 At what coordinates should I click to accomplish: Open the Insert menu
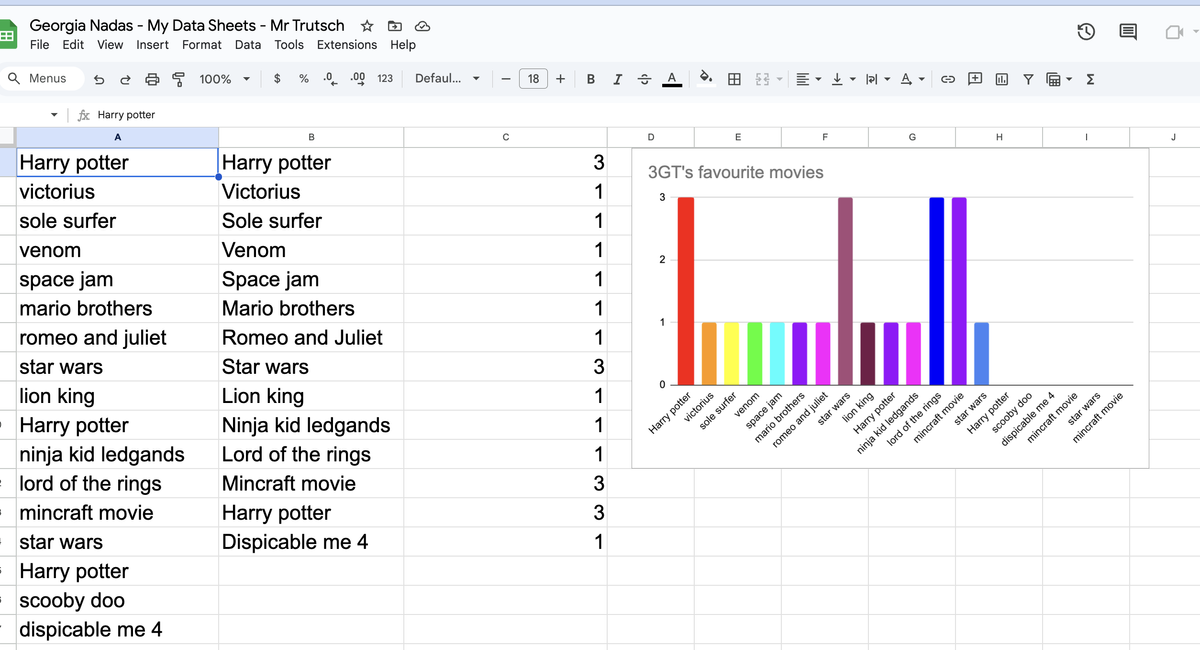point(153,45)
